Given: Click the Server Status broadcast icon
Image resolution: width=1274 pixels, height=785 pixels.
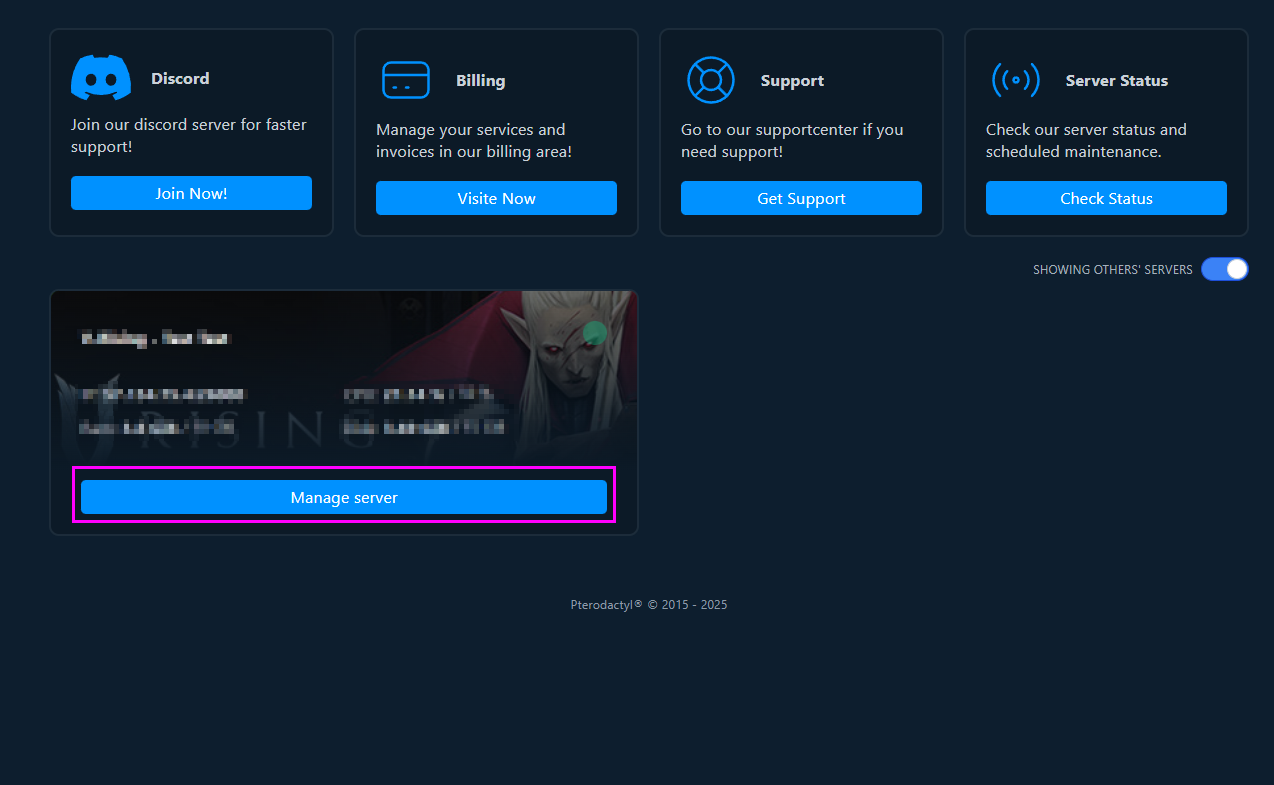Looking at the screenshot, I should [x=1015, y=80].
